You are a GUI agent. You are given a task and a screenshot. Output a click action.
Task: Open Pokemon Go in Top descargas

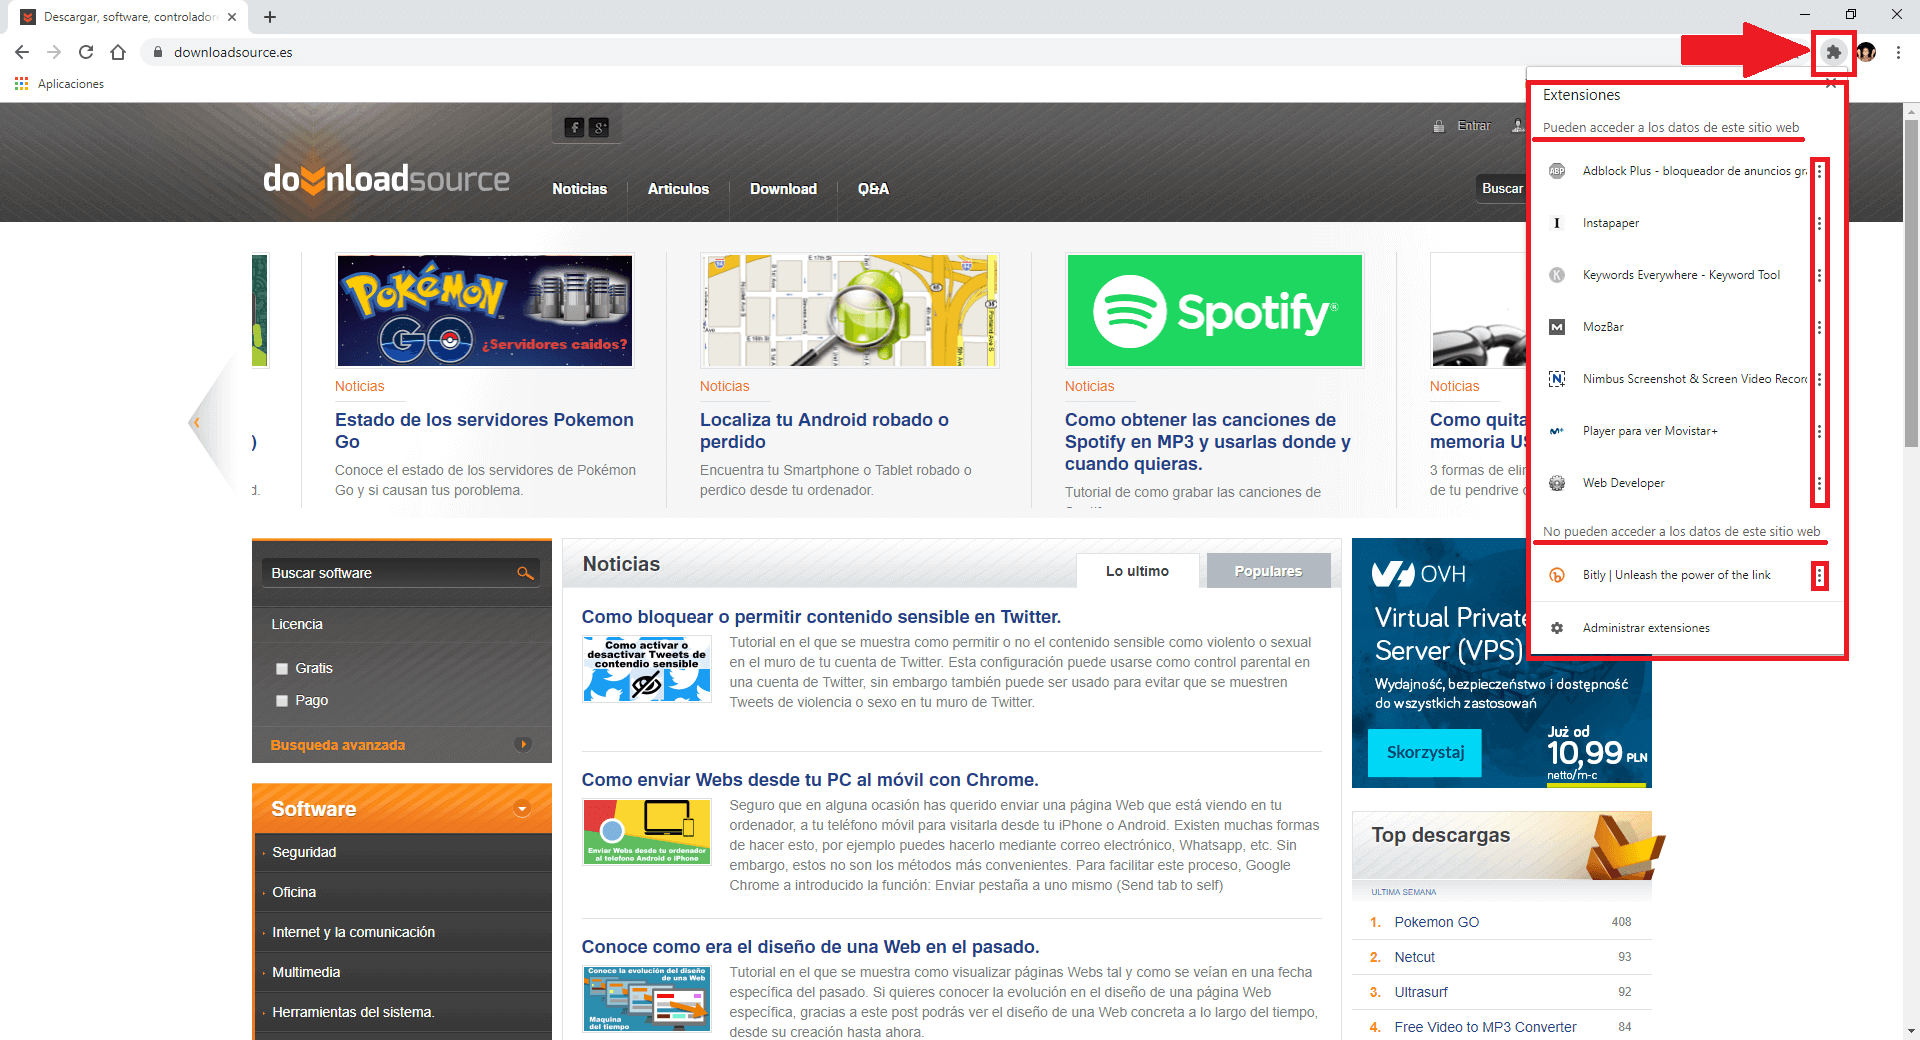[x=1436, y=922]
